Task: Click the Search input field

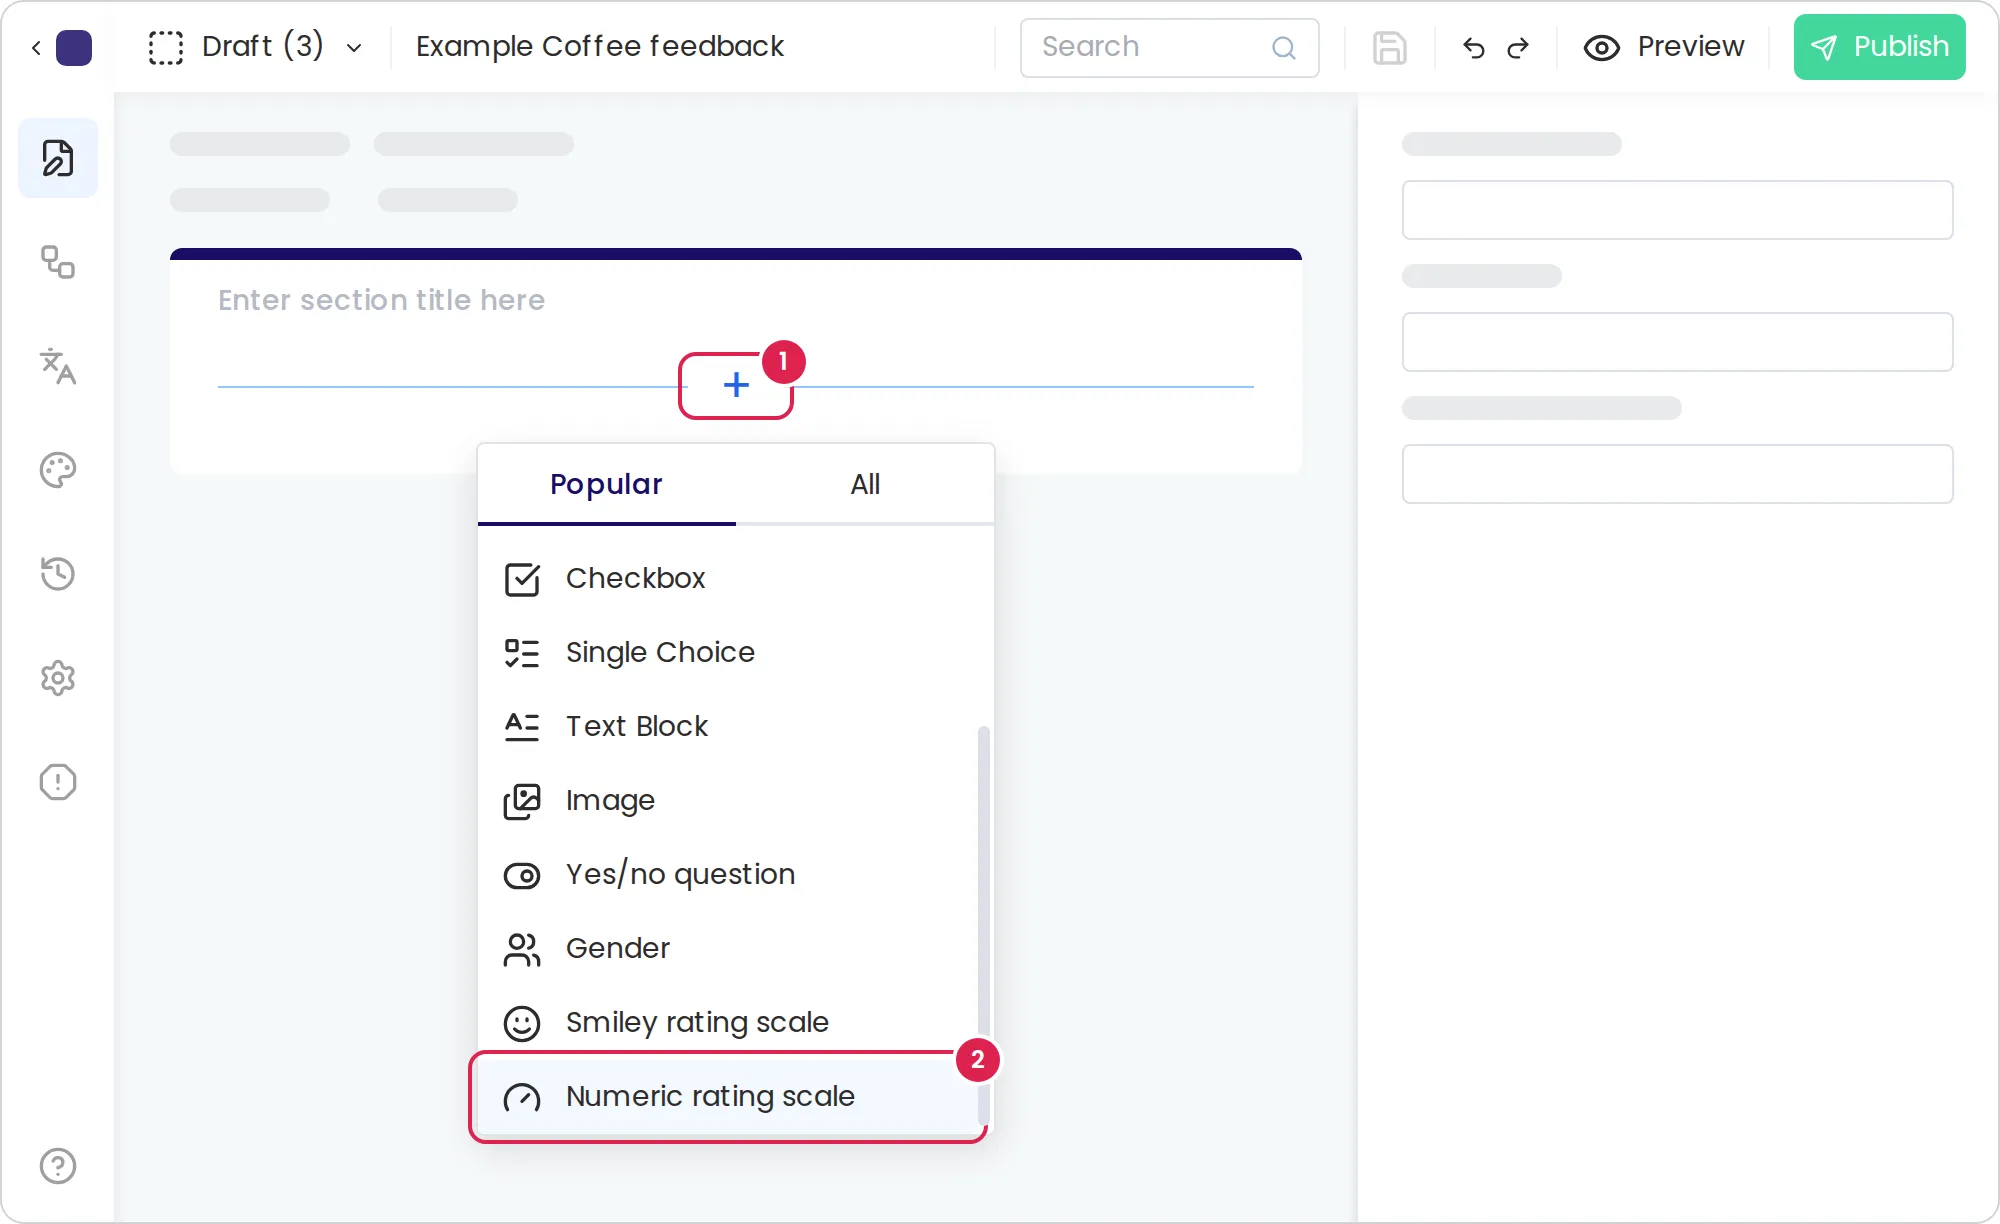Action: (x=1169, y=47)
